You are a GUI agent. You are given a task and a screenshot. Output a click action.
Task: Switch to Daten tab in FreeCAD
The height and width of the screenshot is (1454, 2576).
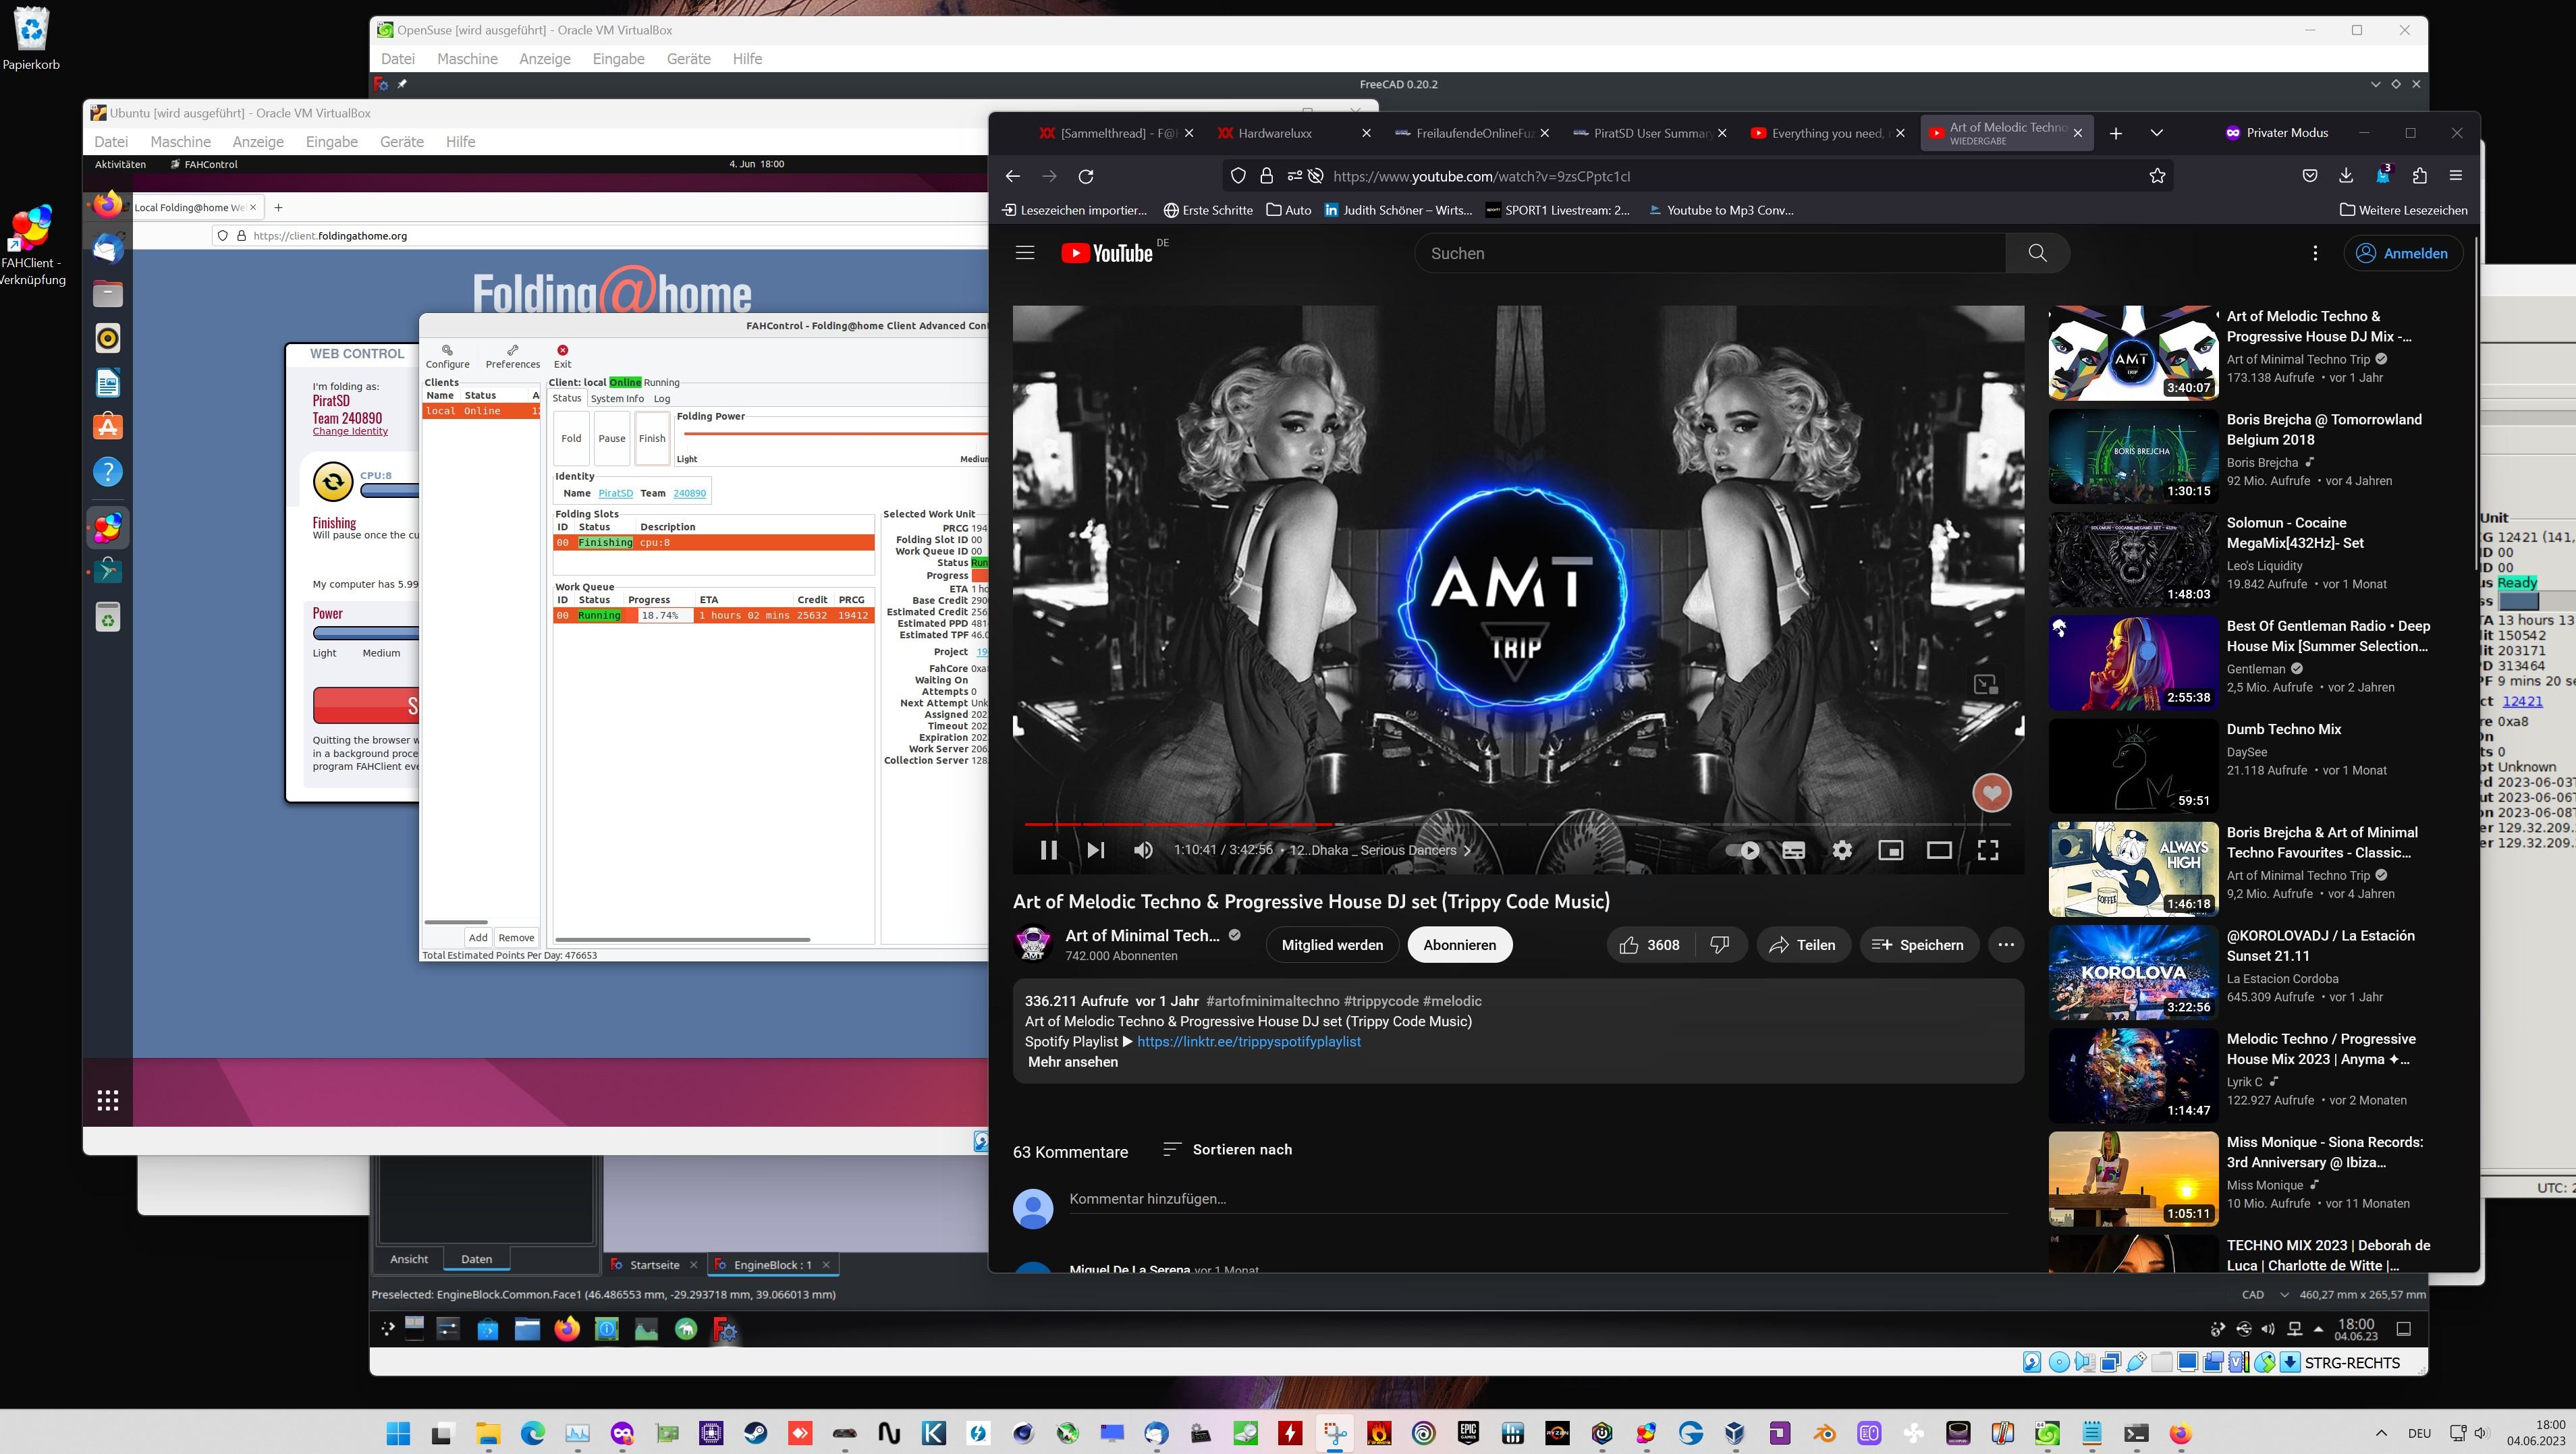pos(476,1259)
